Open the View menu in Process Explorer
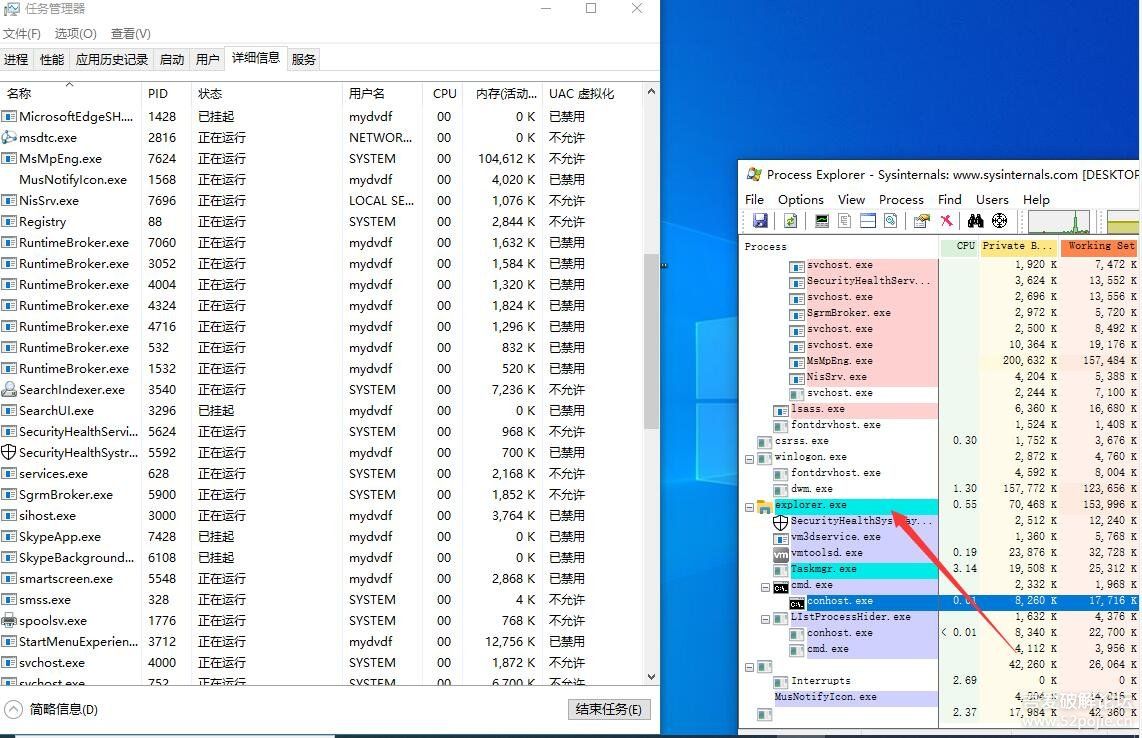1142x738 pixels. pos(851,200)
